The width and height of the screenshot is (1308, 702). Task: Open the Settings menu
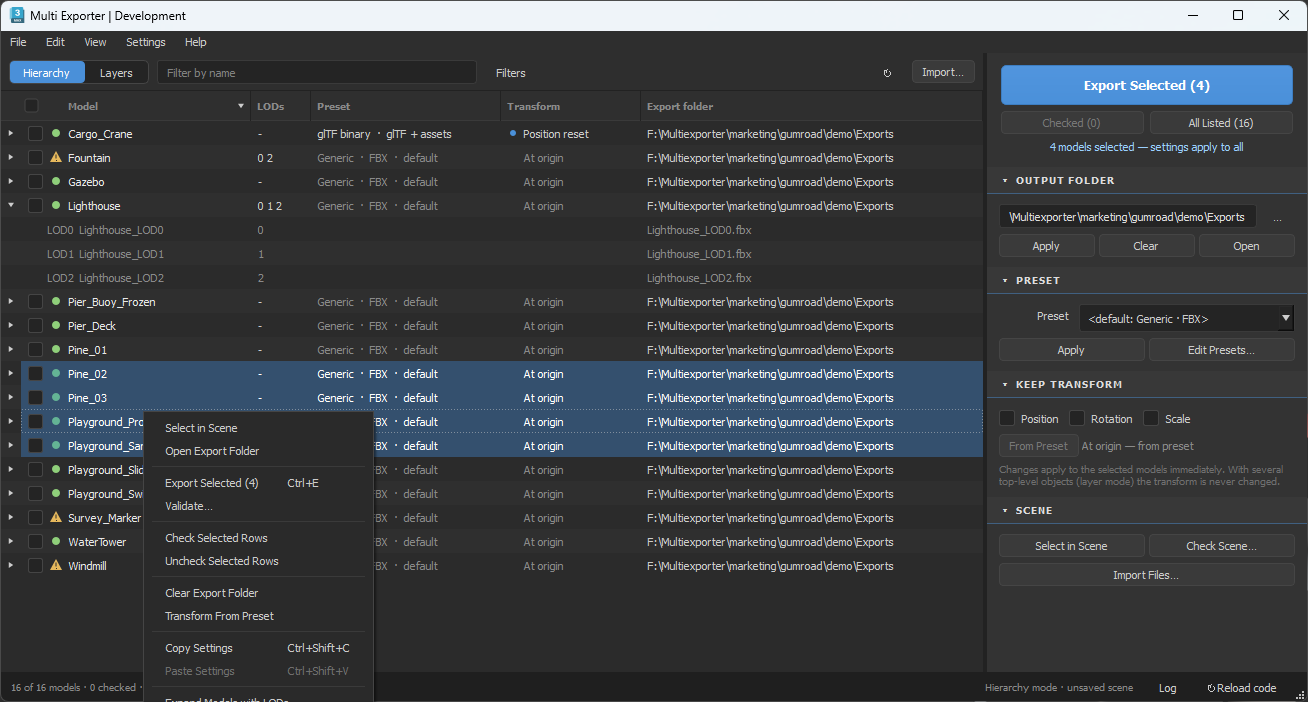click(146, 42)
